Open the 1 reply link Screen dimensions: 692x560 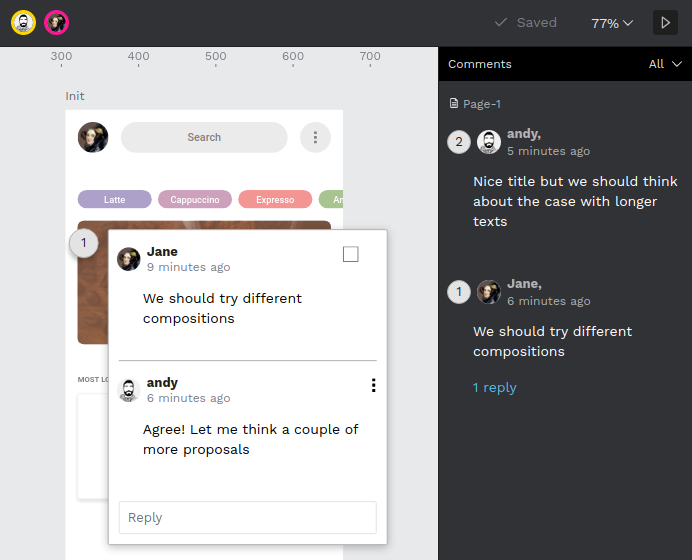click(494, 387)
